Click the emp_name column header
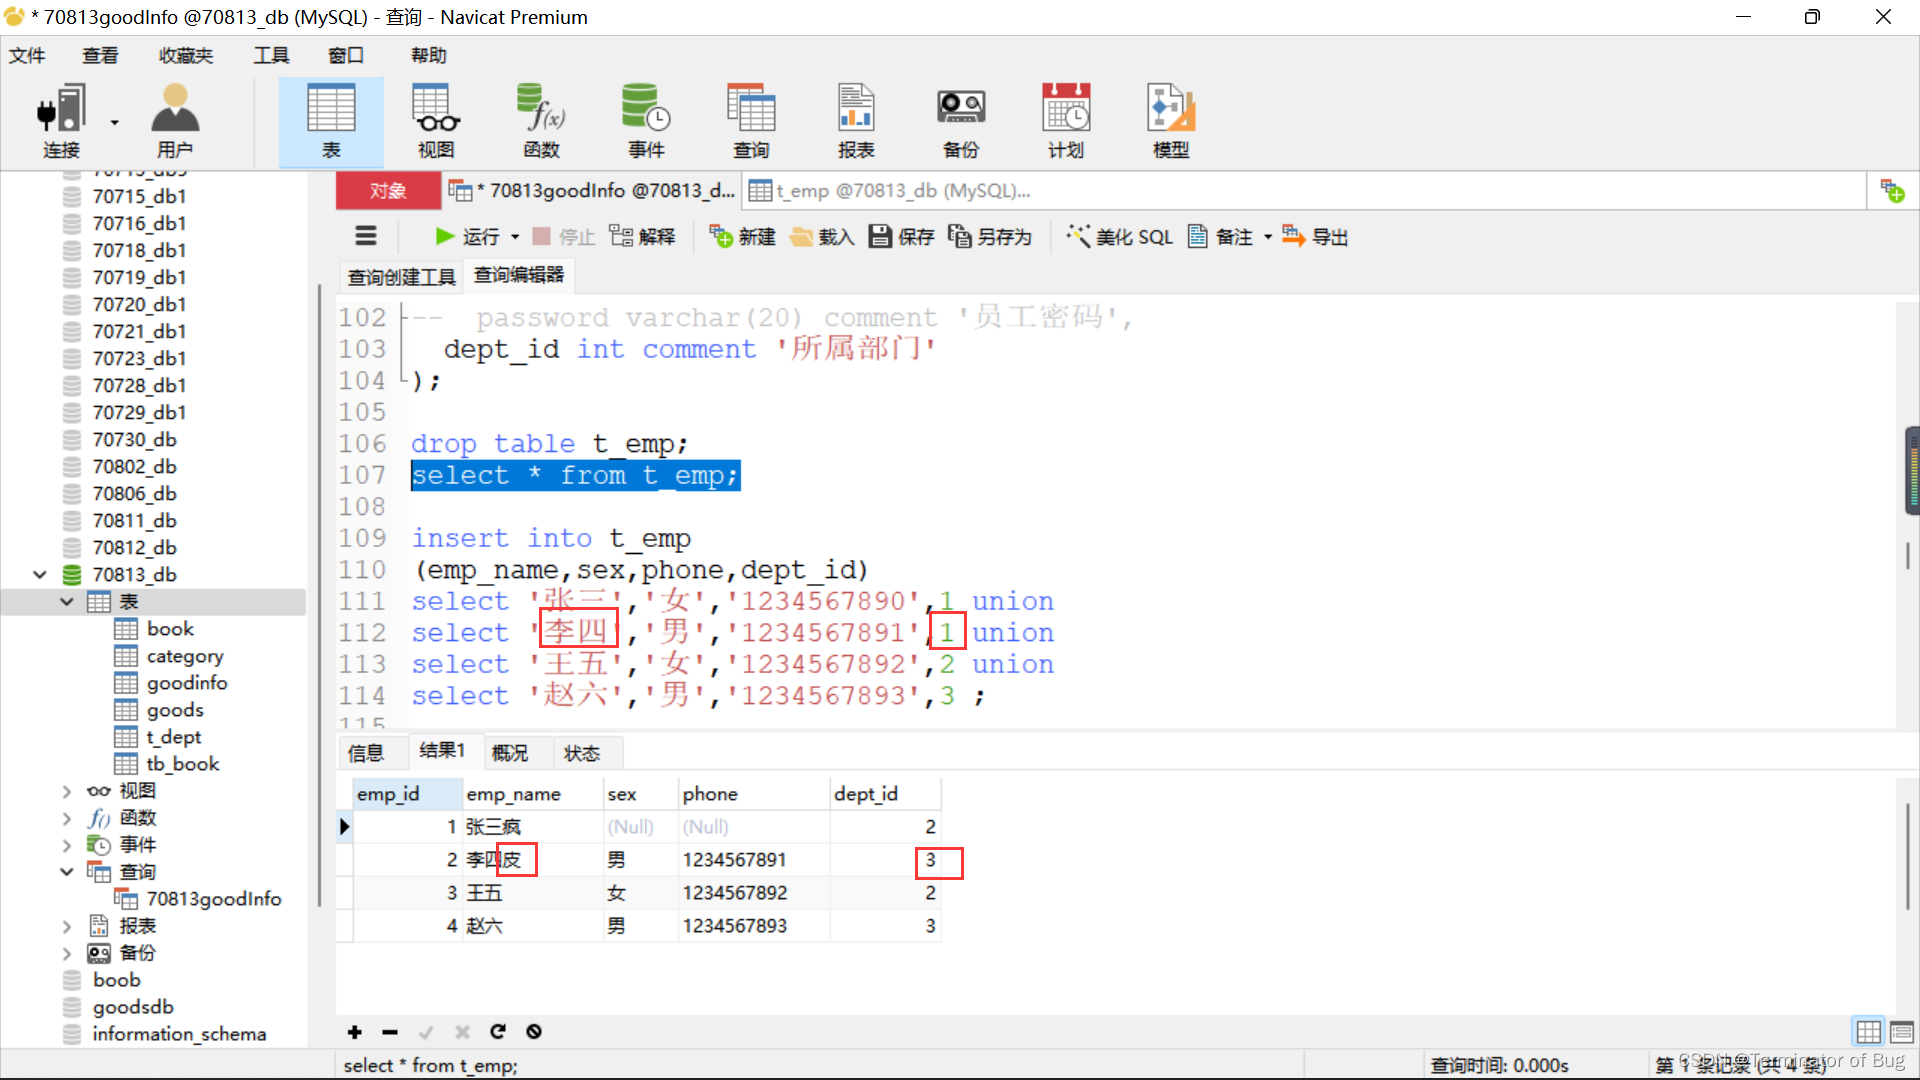Viewport: 1920px width, 1080px height. pos(534,794)
